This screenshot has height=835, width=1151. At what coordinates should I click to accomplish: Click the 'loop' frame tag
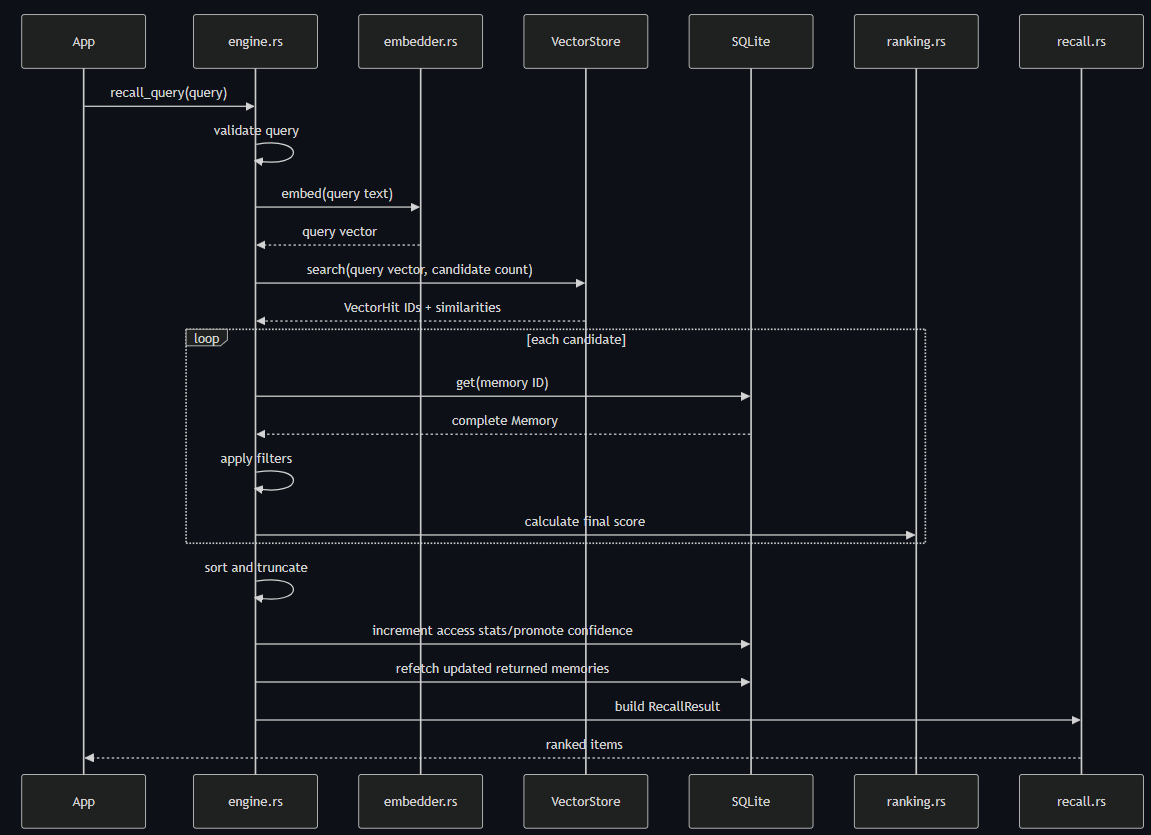tap(206, 338)
